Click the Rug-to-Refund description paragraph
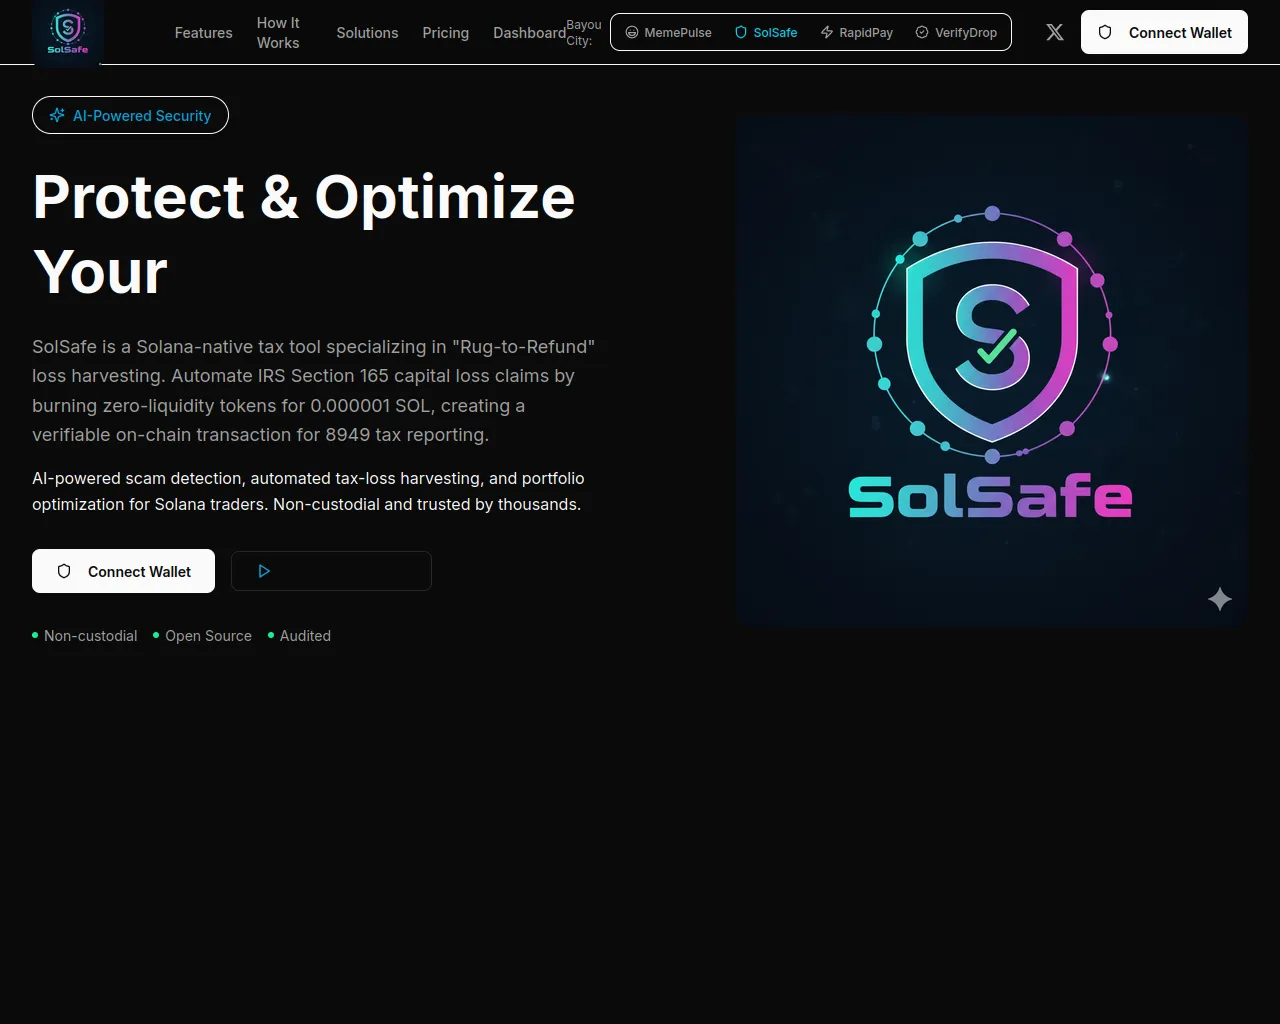Screen dimensions: 1280x1024 pos(314,391)
